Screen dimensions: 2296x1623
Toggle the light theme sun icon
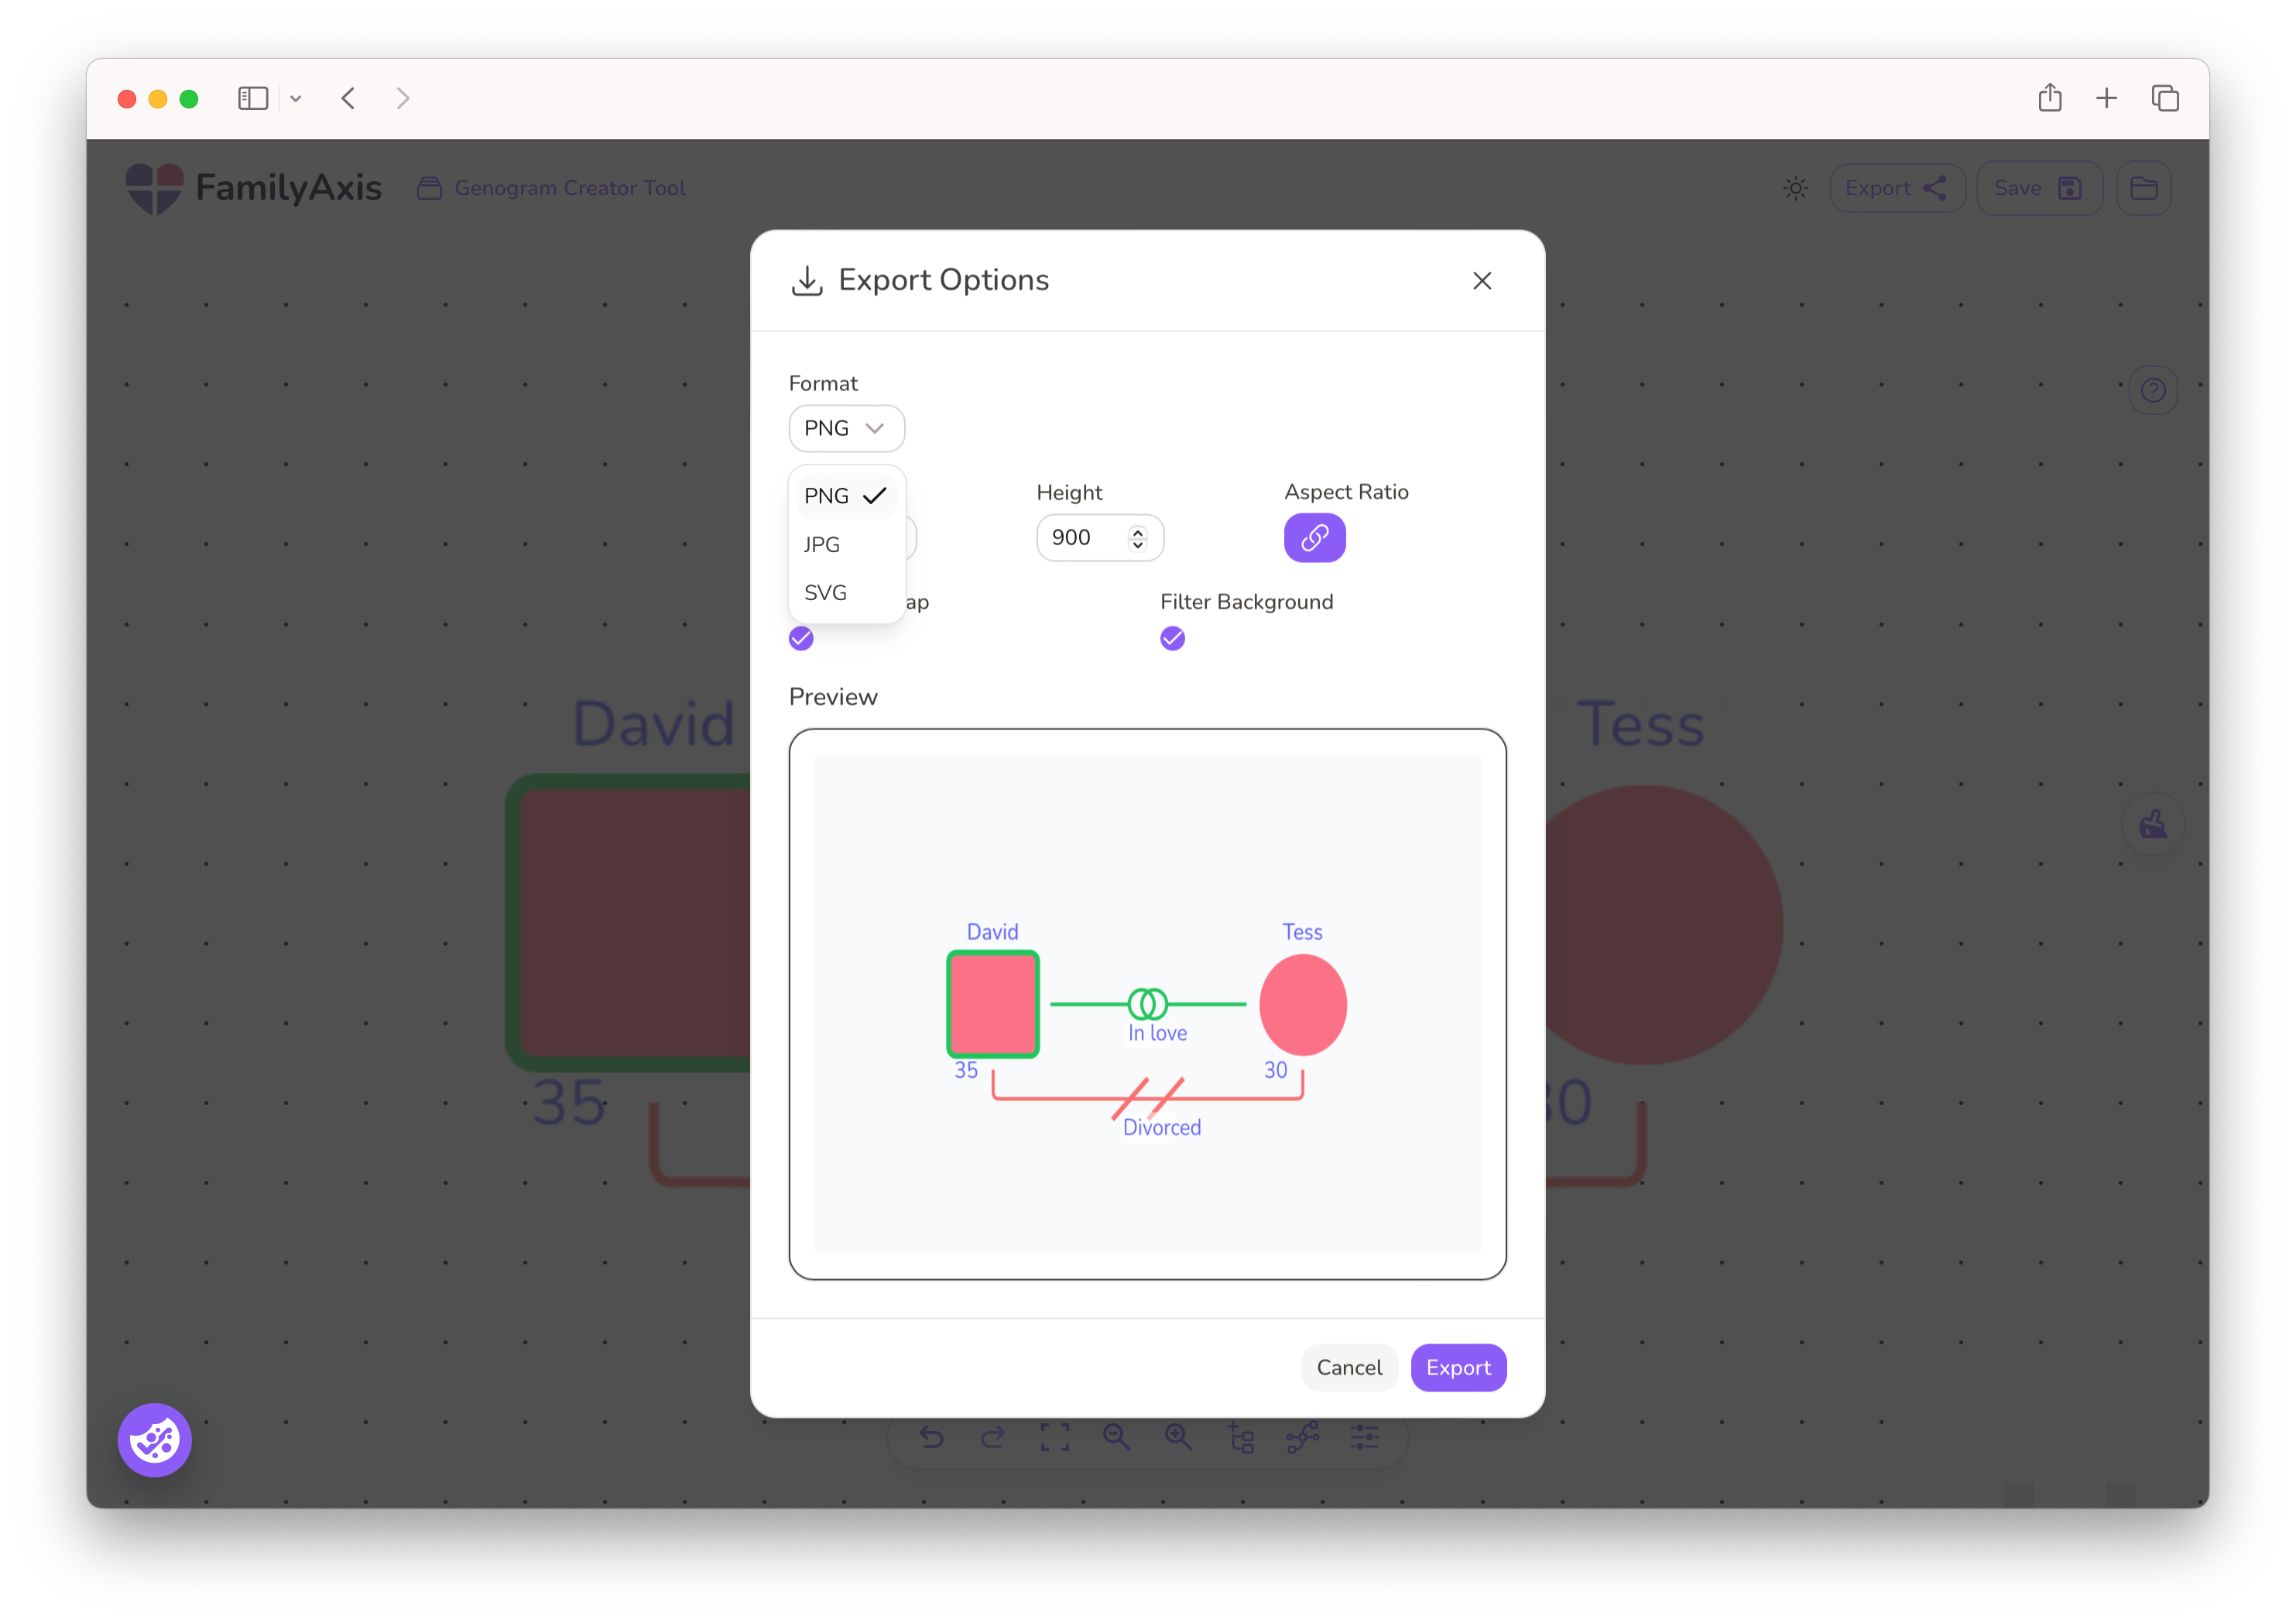[1795, 188]
